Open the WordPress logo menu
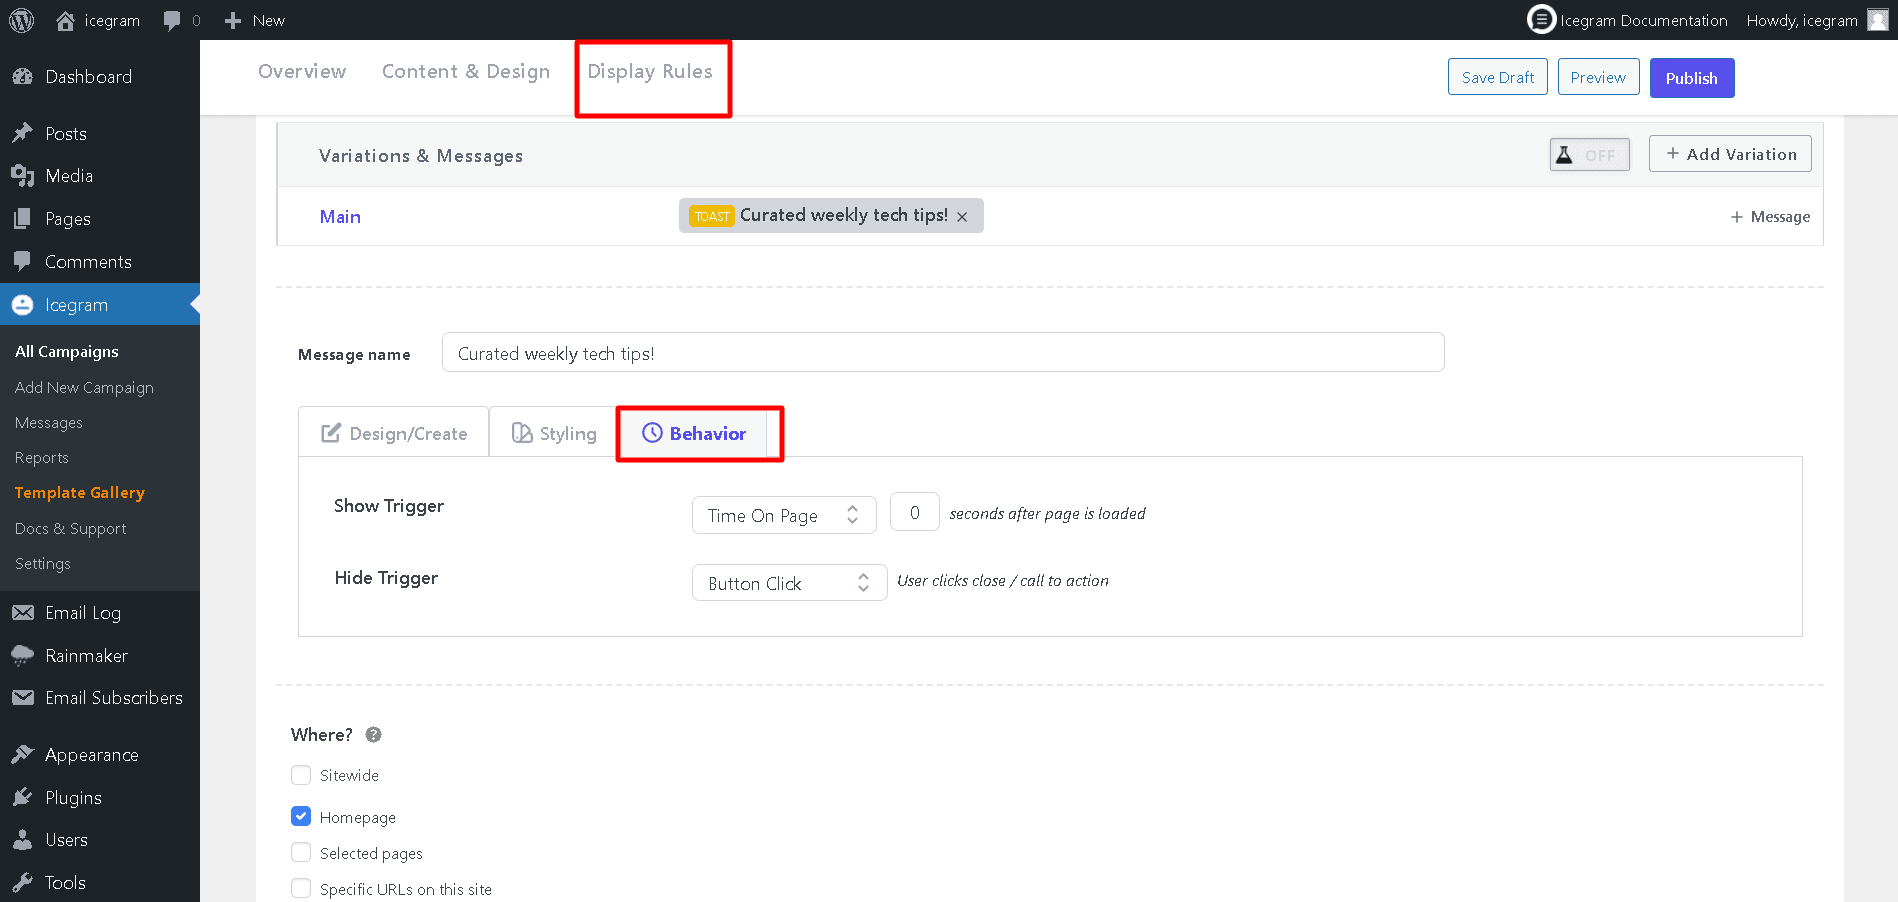 [x=22, y=20]
